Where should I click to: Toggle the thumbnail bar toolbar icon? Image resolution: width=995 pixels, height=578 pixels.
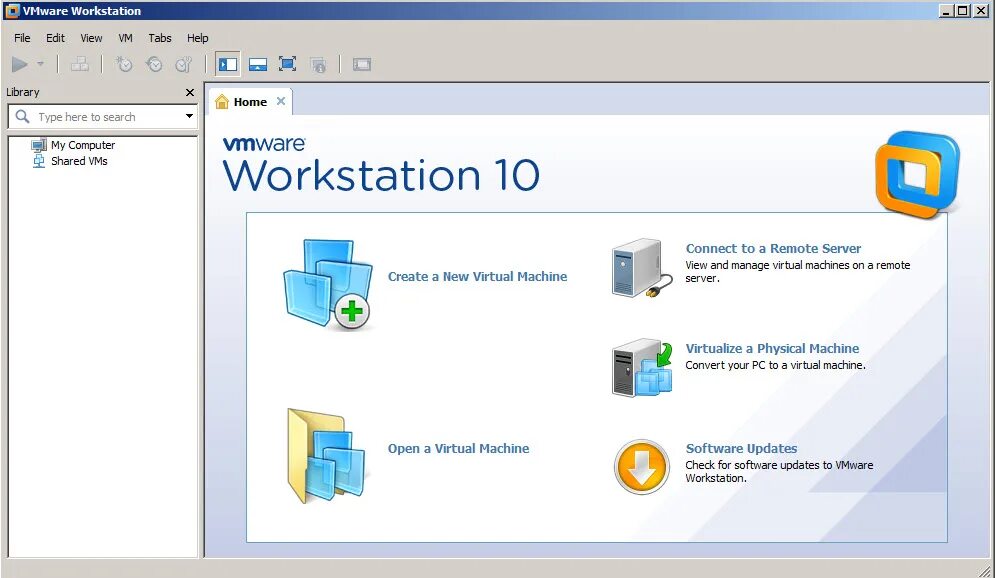tap(258, 64)
